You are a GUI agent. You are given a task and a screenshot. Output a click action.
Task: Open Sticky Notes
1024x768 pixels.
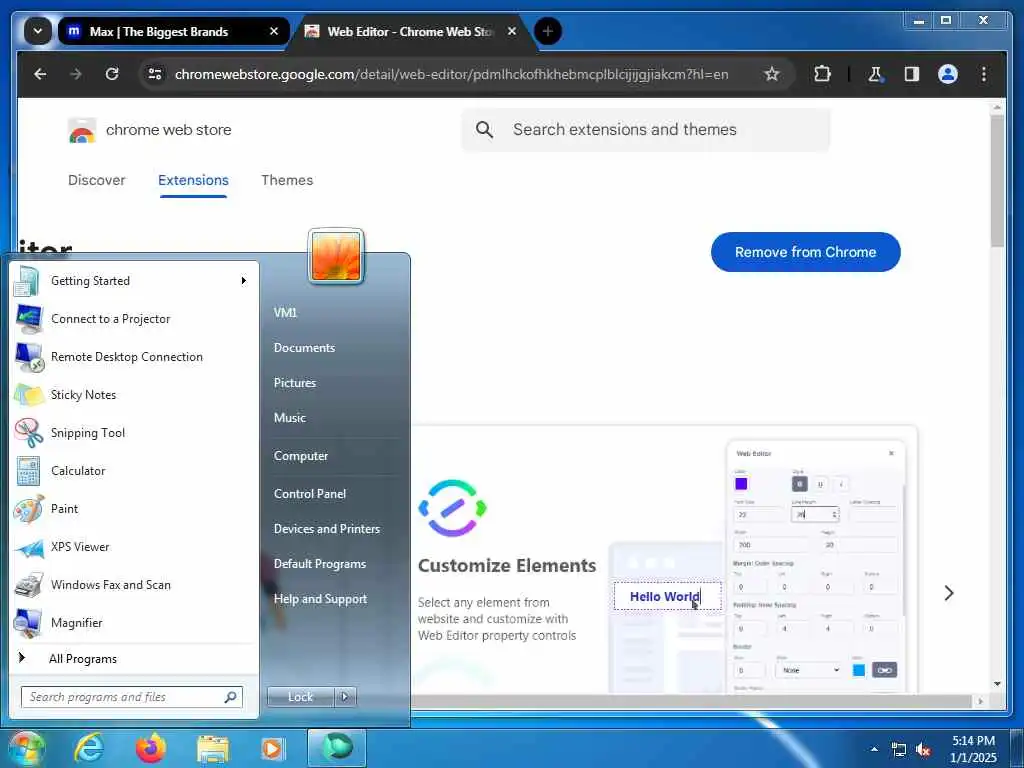point(134,394)
